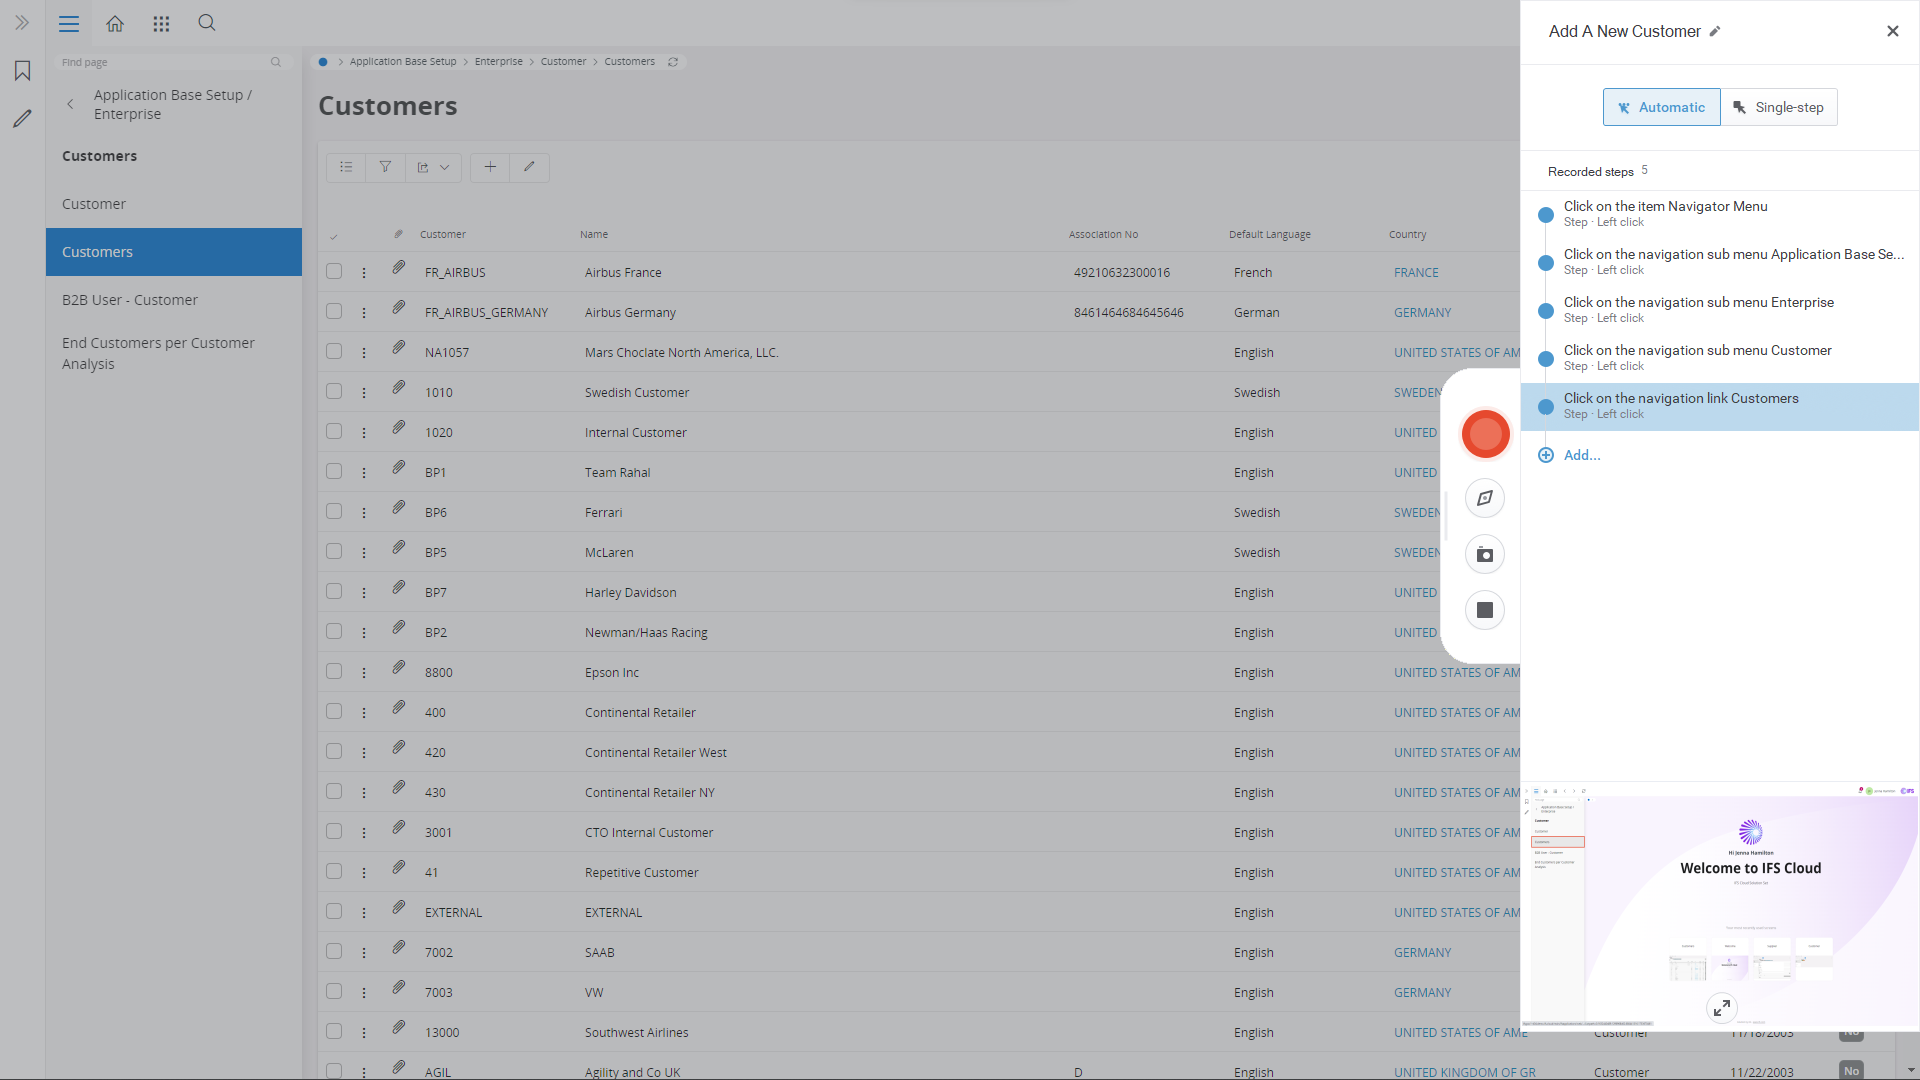This screenshot has width=1920, height=1080.
Task: Click the edit/pencil icon in toolbar
Action: point(527,166)
